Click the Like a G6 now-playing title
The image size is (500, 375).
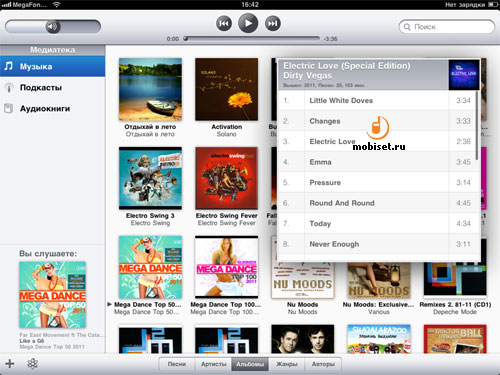(32, 341)
